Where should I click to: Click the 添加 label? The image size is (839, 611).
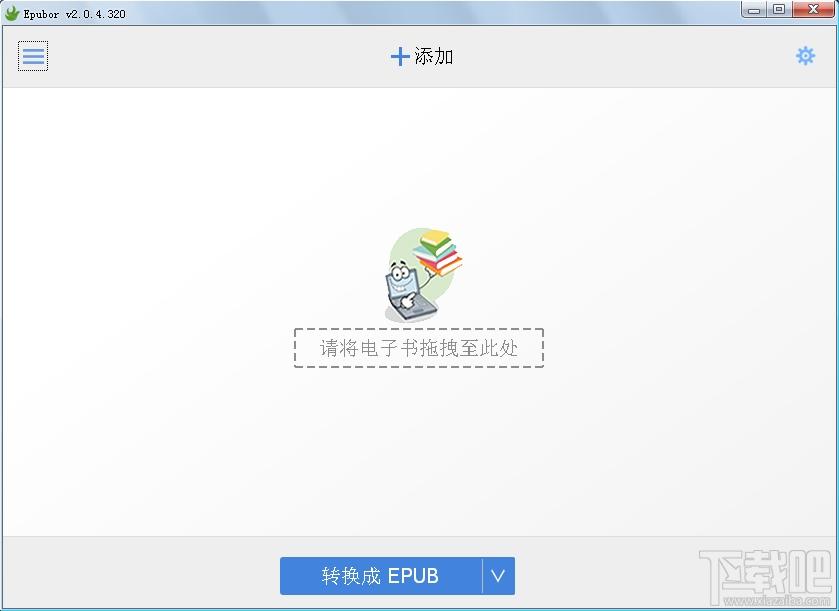click(434, 56)
